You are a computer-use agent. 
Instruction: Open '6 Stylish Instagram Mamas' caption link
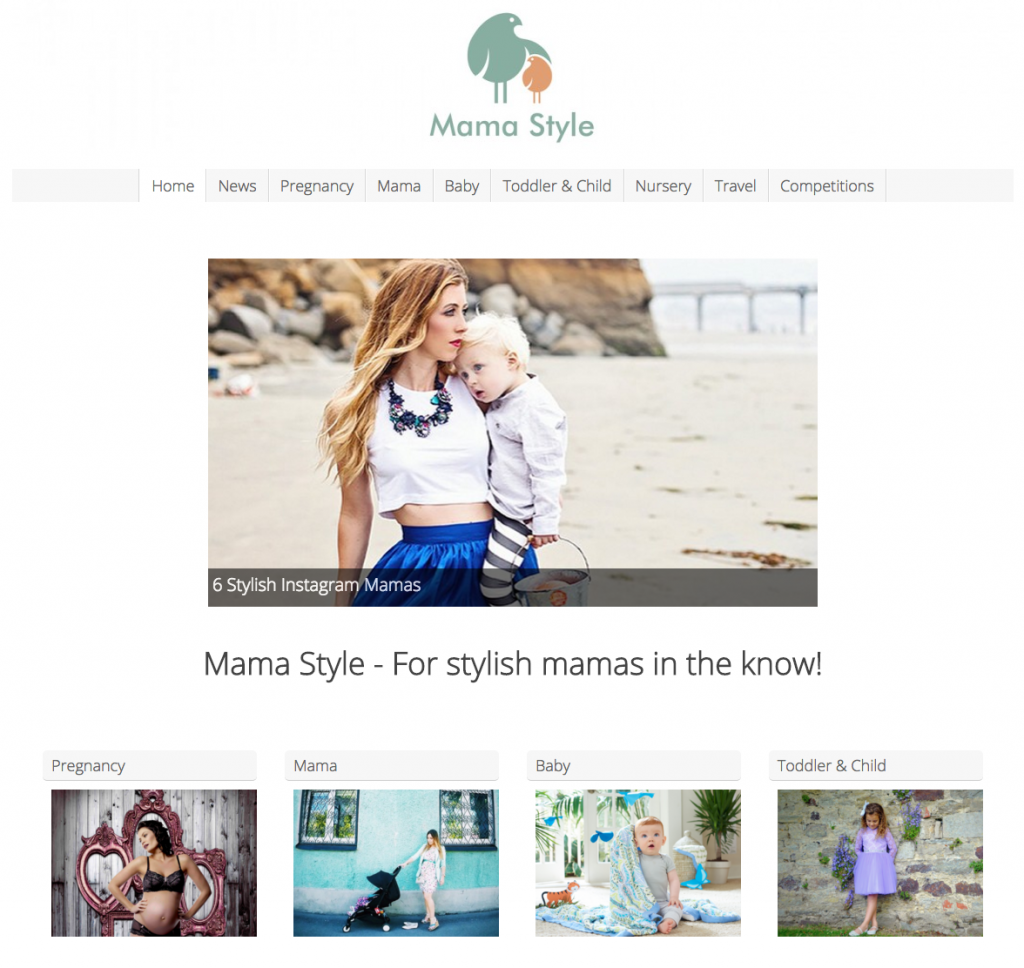(316, 585)
